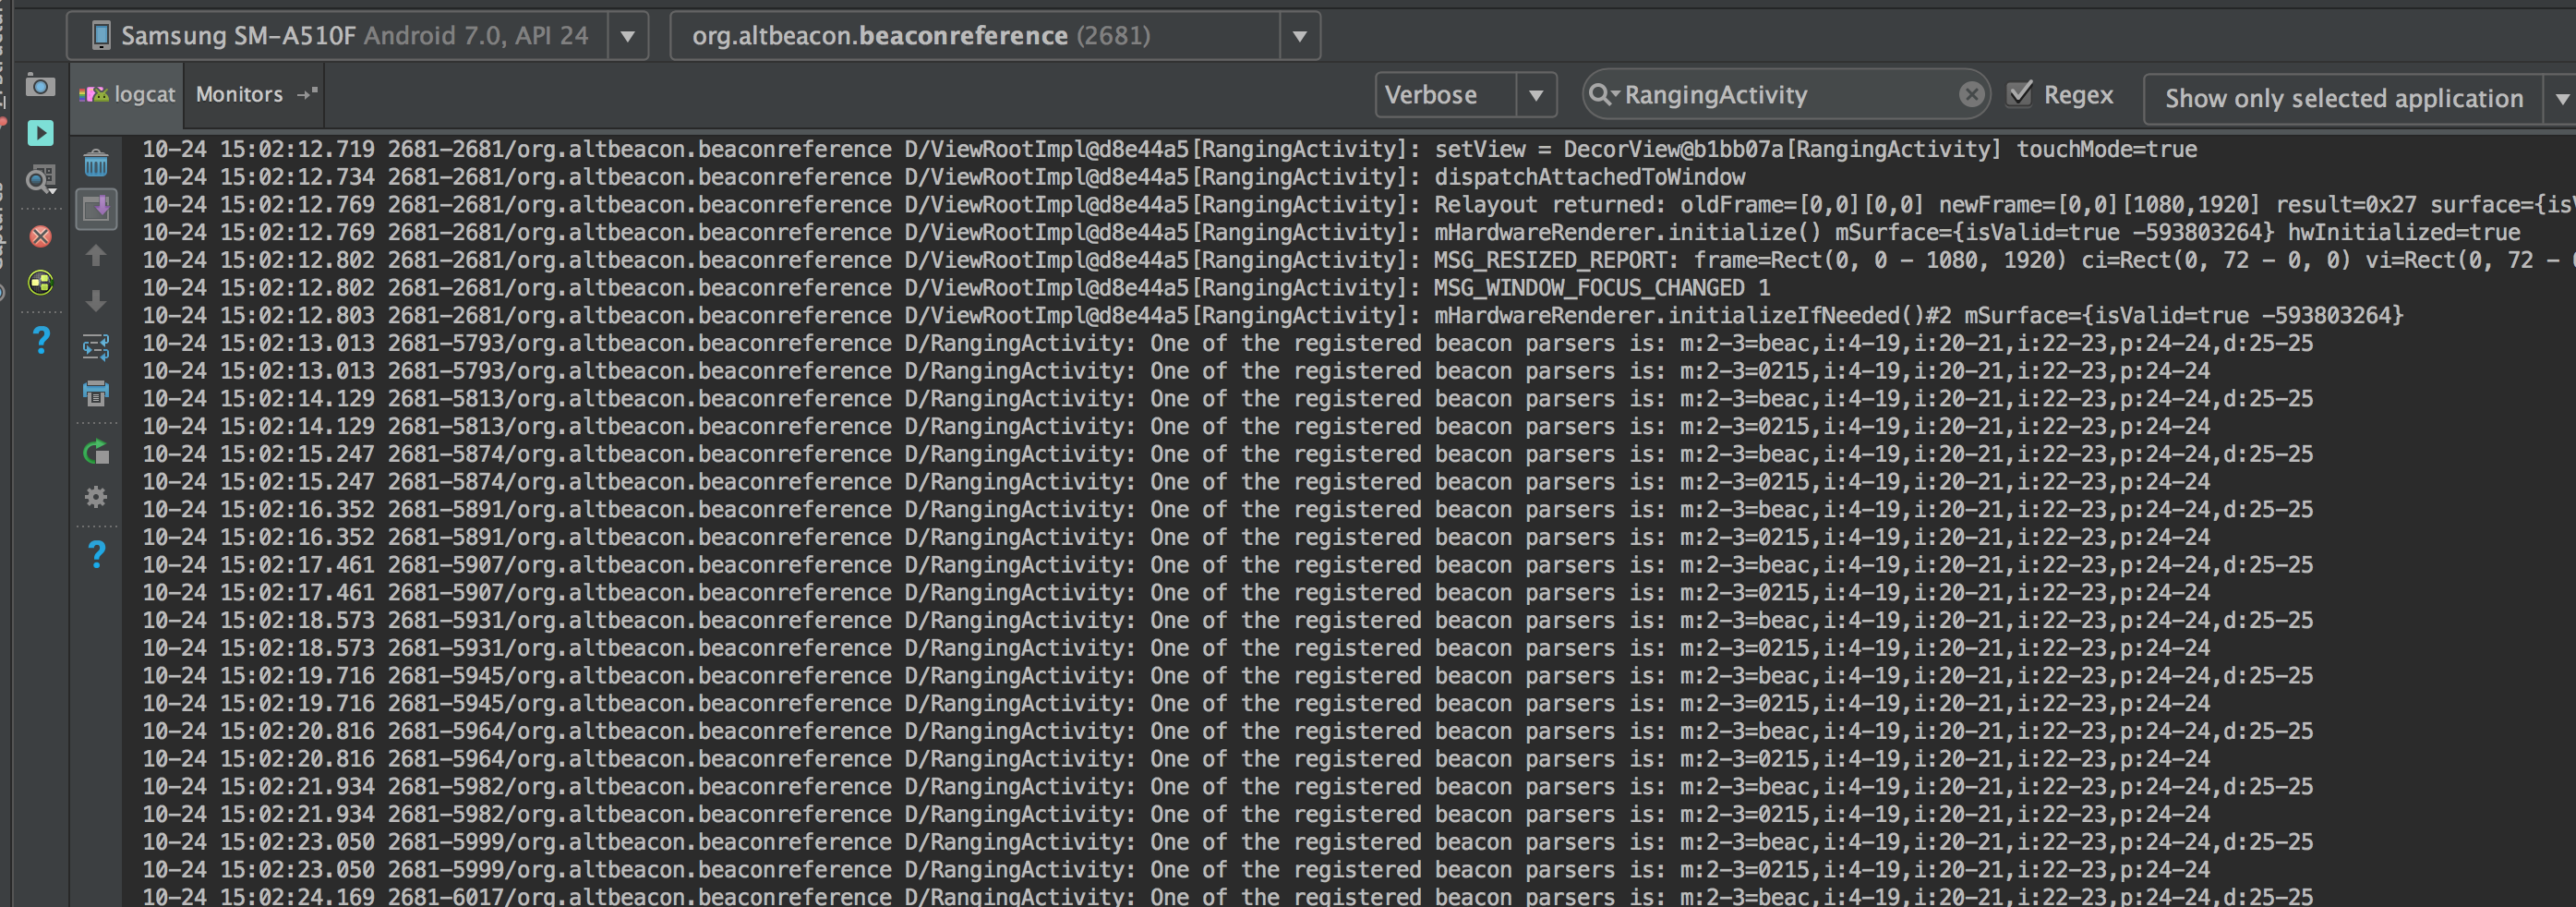Start screen recording from the left toolbar
Viewport: 2576px width, 907px height.
pyautogui.click(x=40, y=132)
